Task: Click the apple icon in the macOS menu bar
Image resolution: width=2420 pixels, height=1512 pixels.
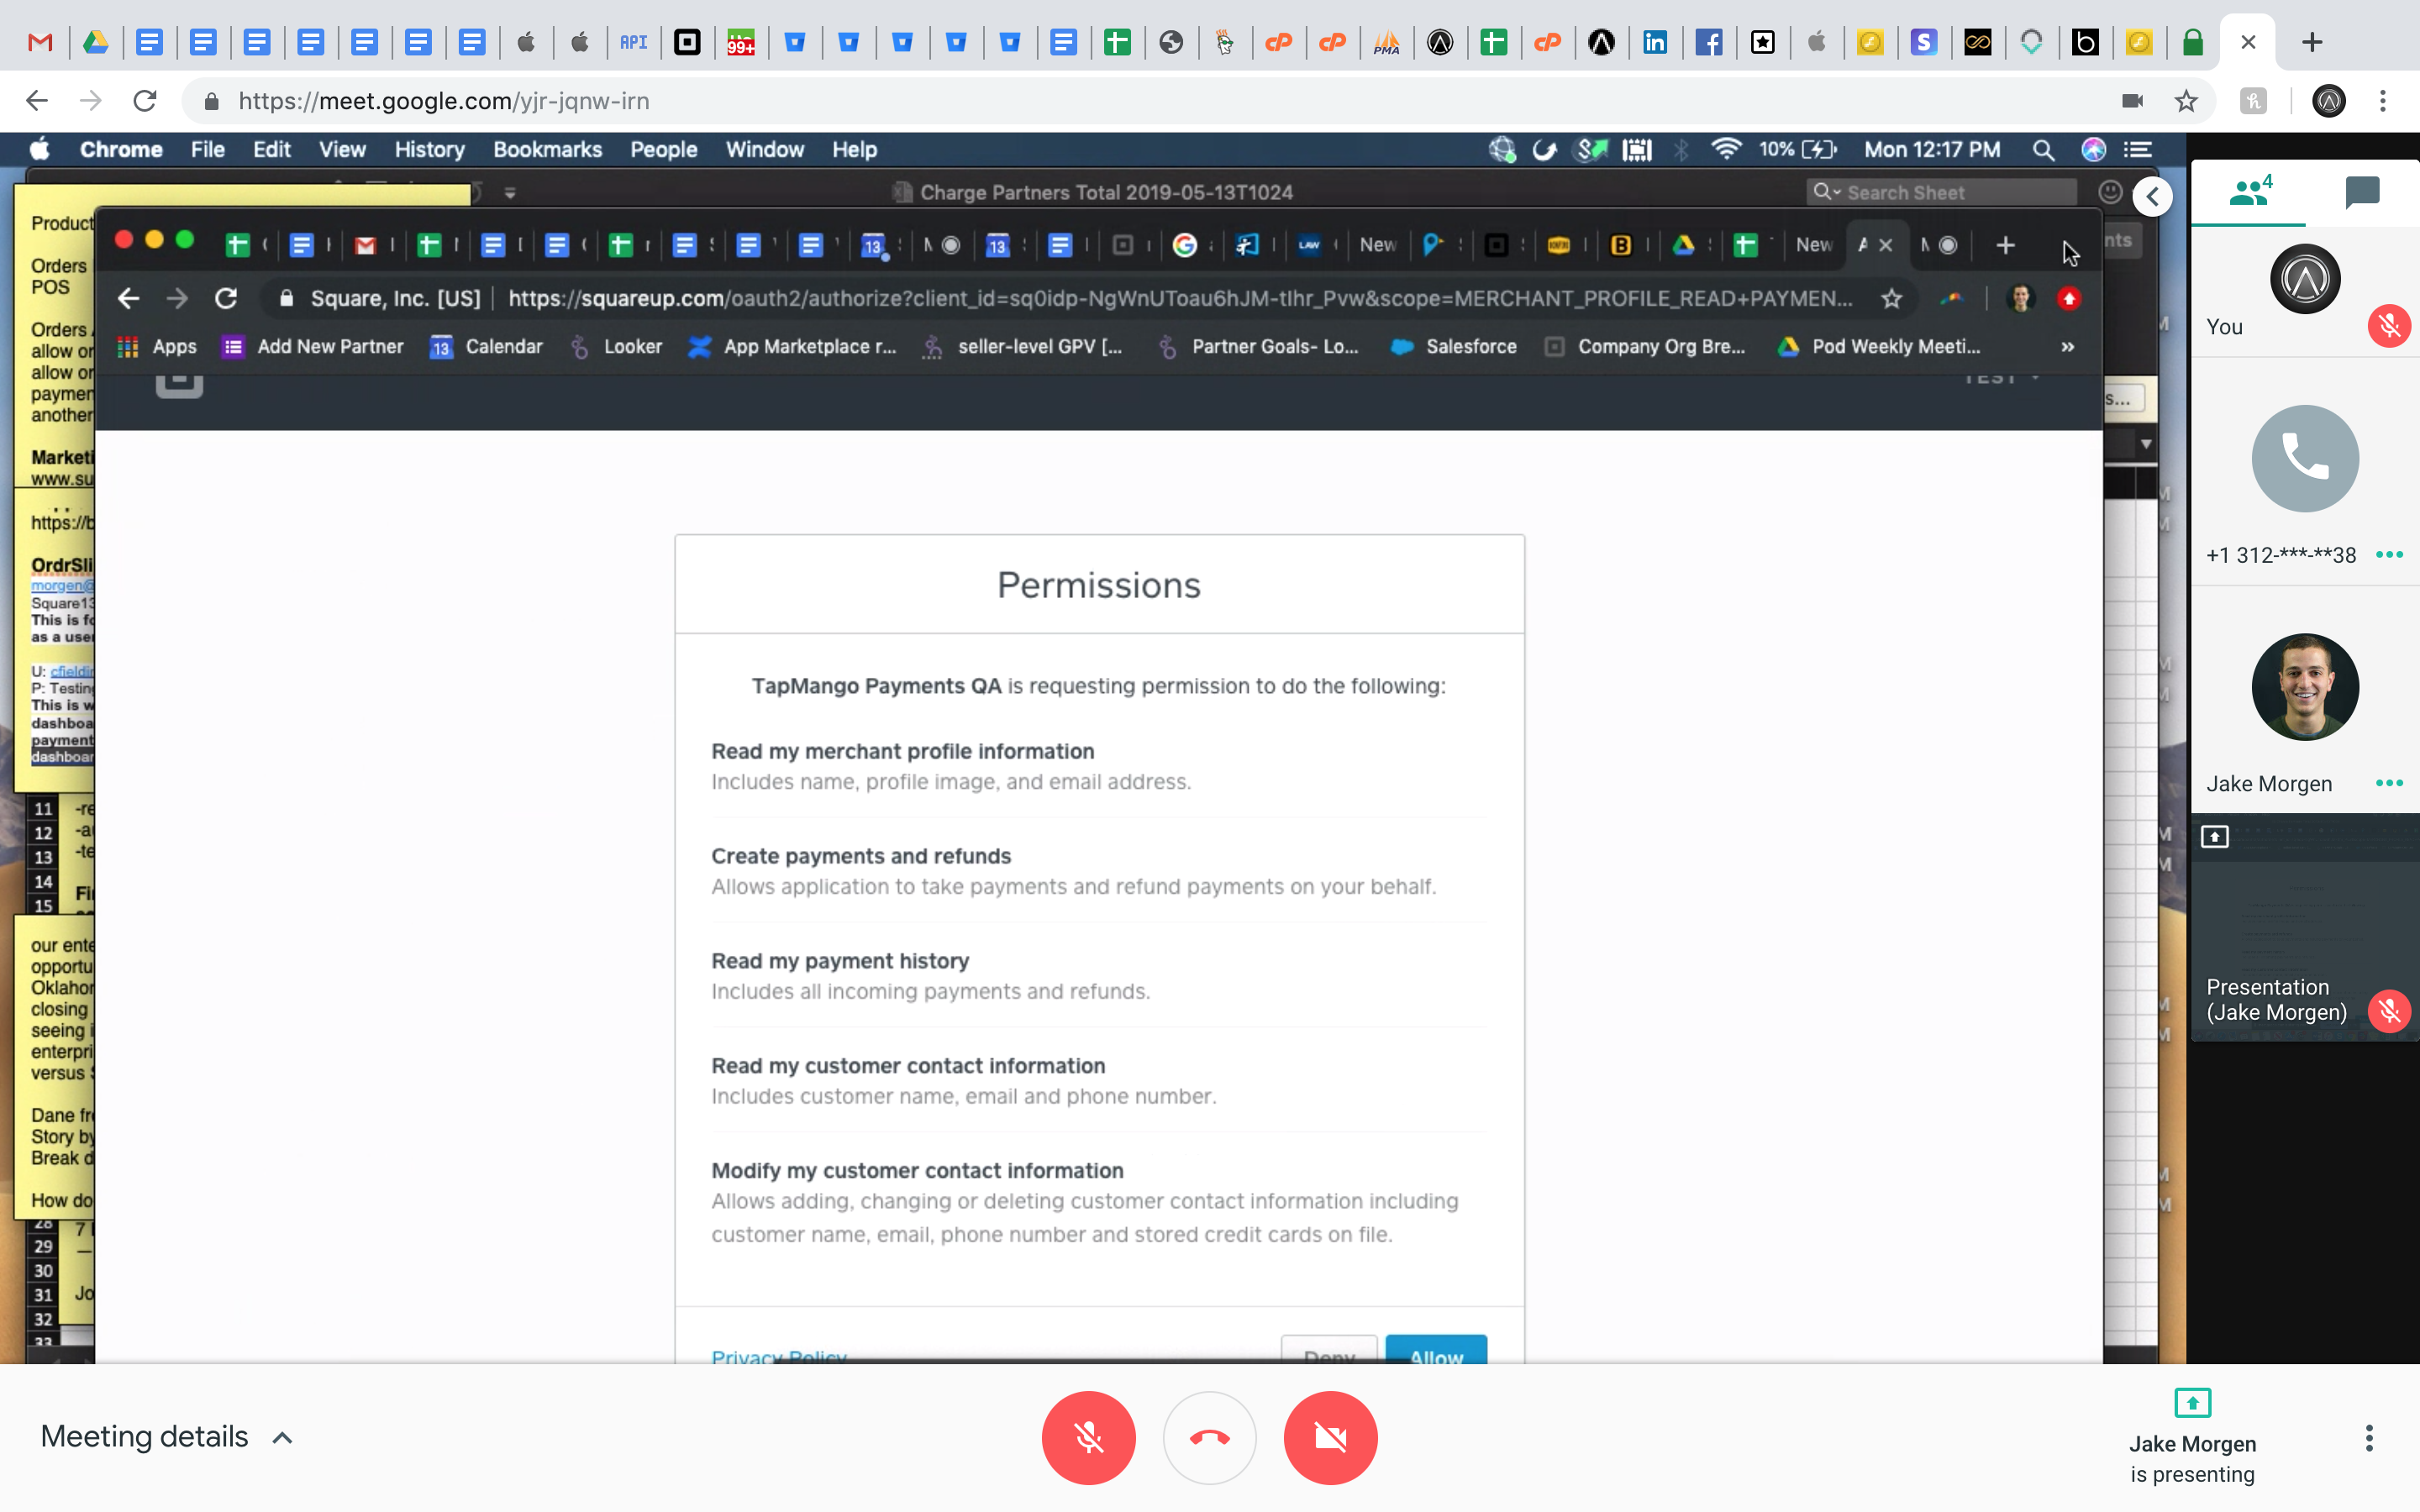Action: coord(39,149)
